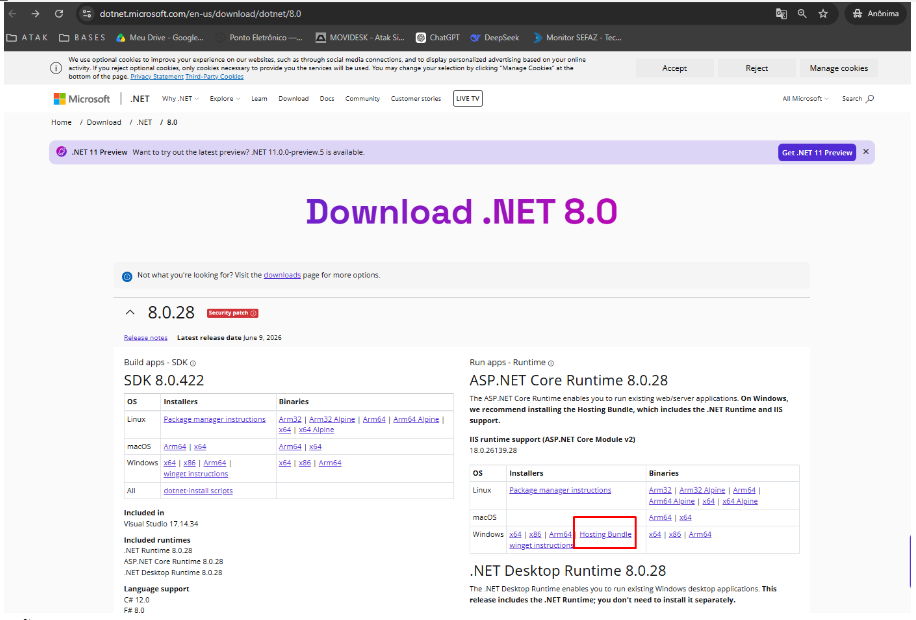916x620 pixels.
Task: Open the Community nav item
Action: 362,99
